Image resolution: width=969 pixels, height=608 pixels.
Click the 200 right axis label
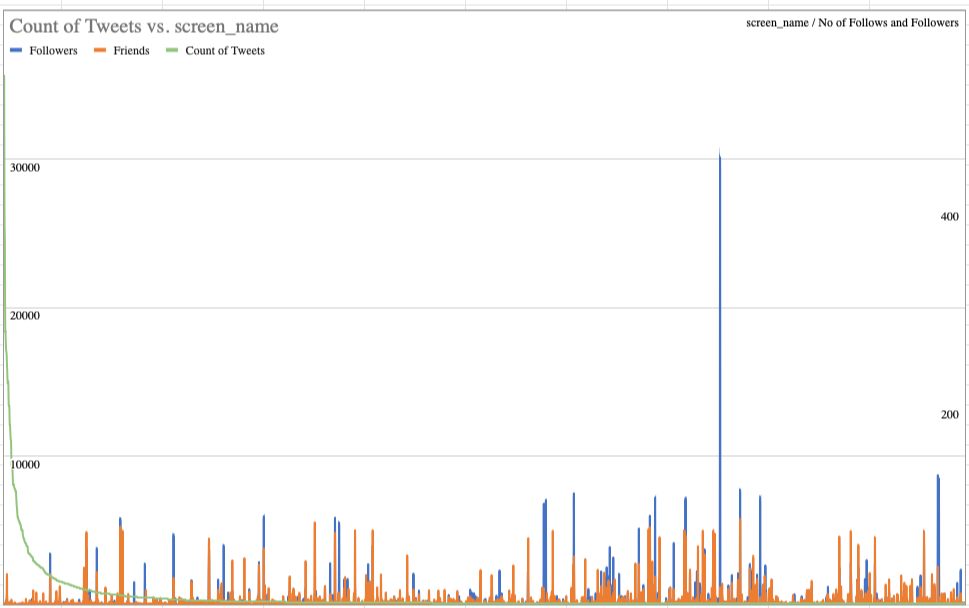pos(949,415)
